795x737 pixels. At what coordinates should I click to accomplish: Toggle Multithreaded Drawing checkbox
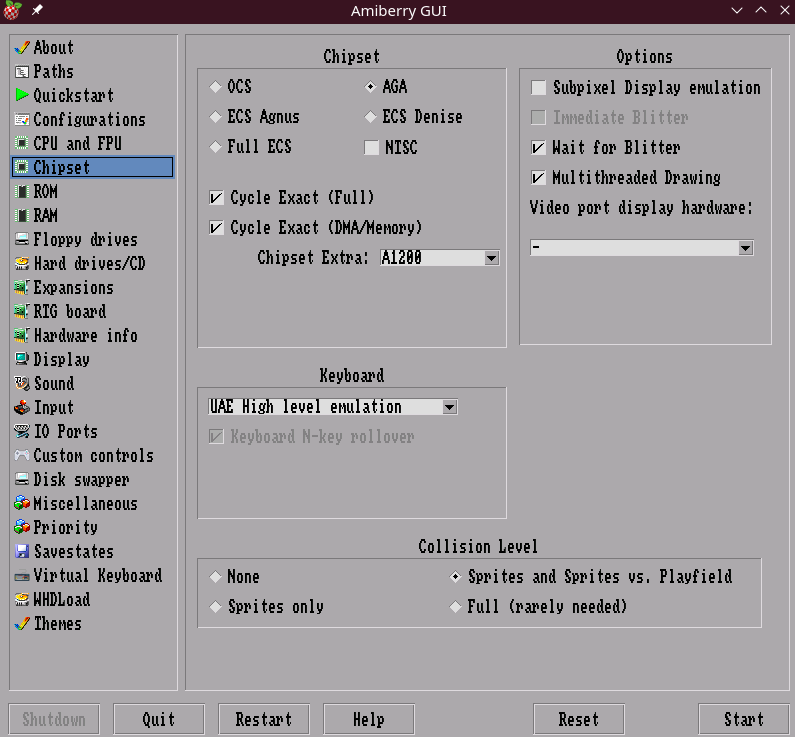point(538,177)
